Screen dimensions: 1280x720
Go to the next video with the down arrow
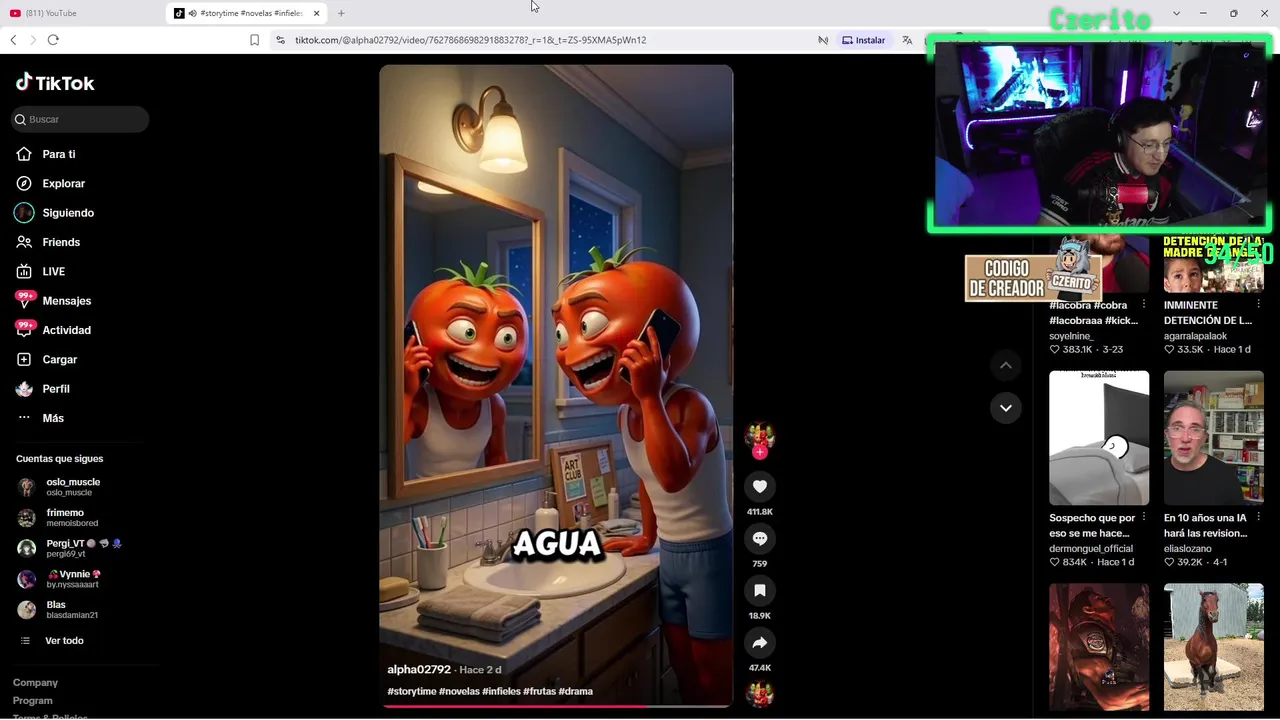1006,407
